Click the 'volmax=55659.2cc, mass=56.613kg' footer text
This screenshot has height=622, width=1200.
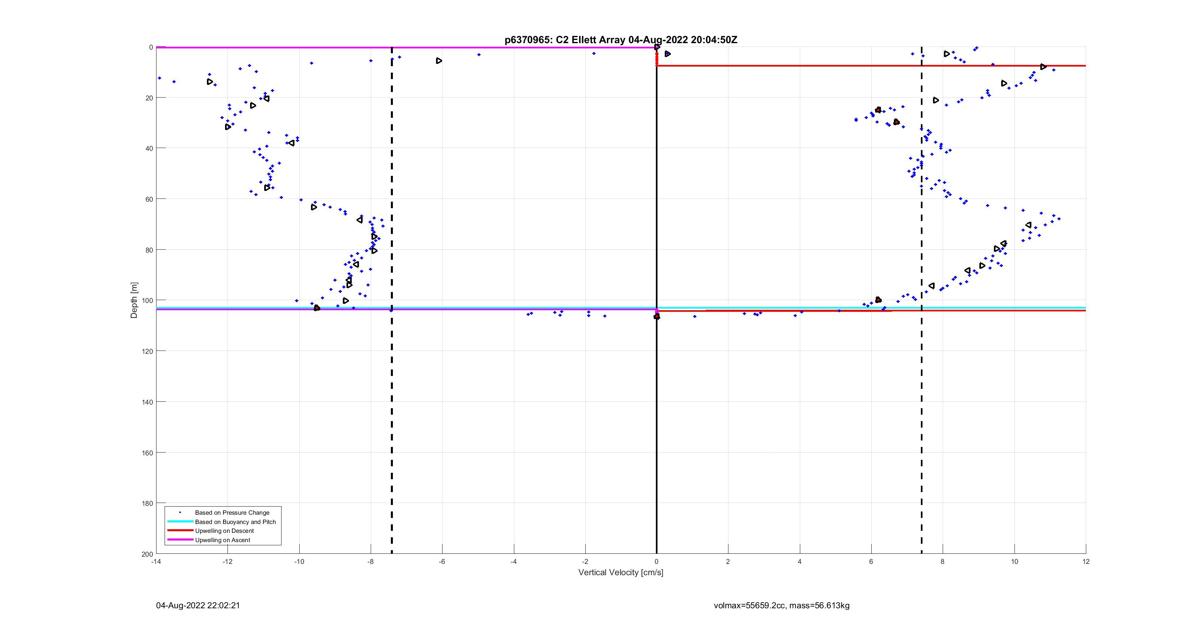tap(782, 605)
